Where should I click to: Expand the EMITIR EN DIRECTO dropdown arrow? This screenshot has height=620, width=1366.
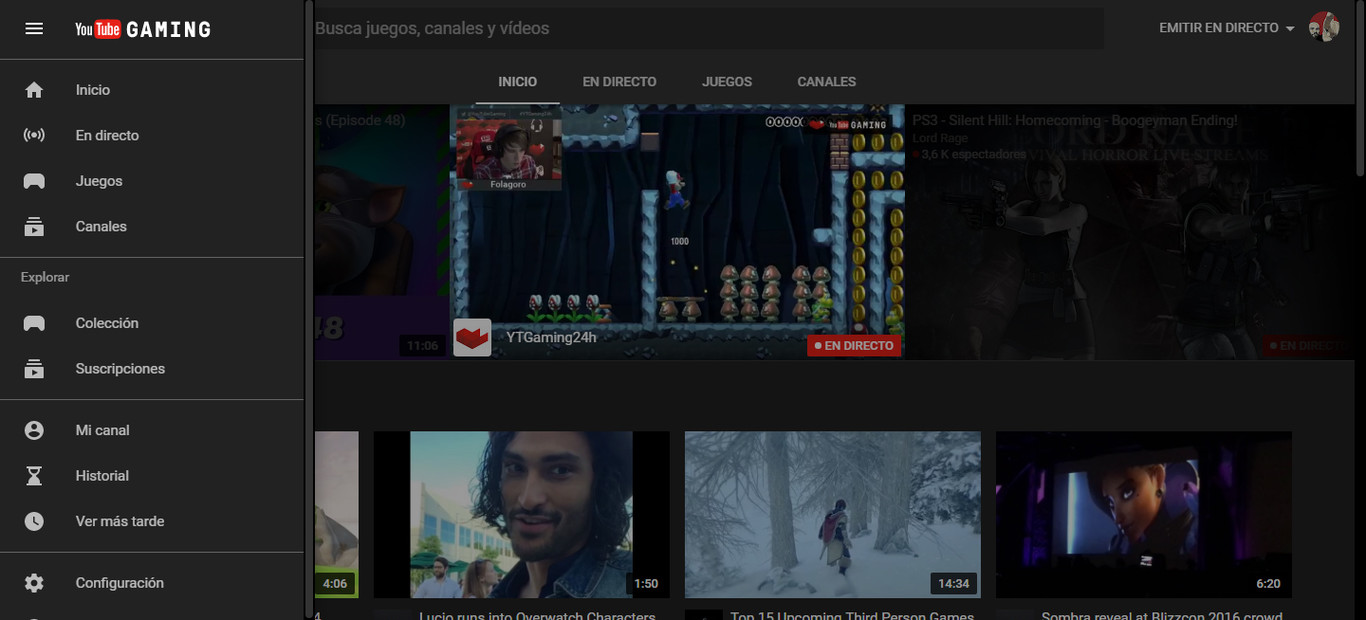click(1289, 28)
